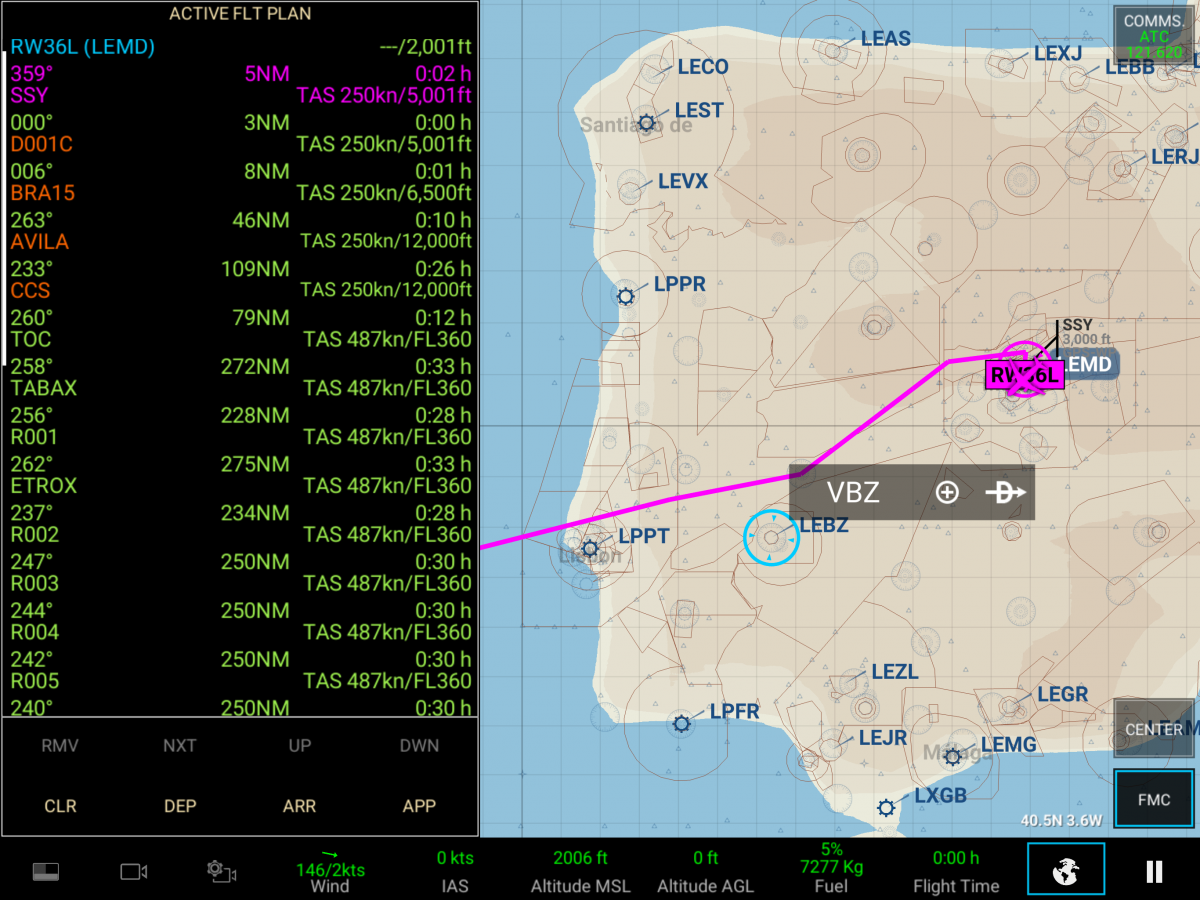1200x900 pixels.
Task: Click the VBZ label in map popup
Action: (853, 492)
